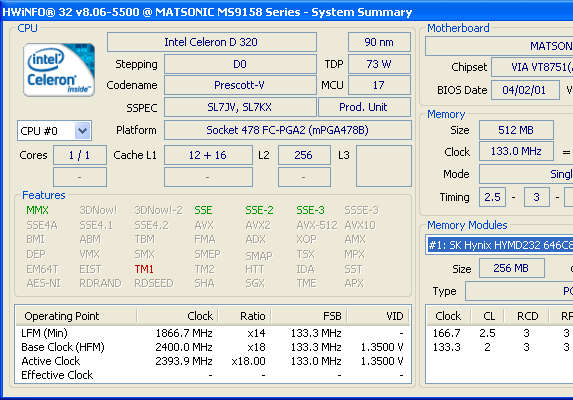Click the 90 nm process field
The width and height of the screenshot is (573, 400).
[379, 42]
